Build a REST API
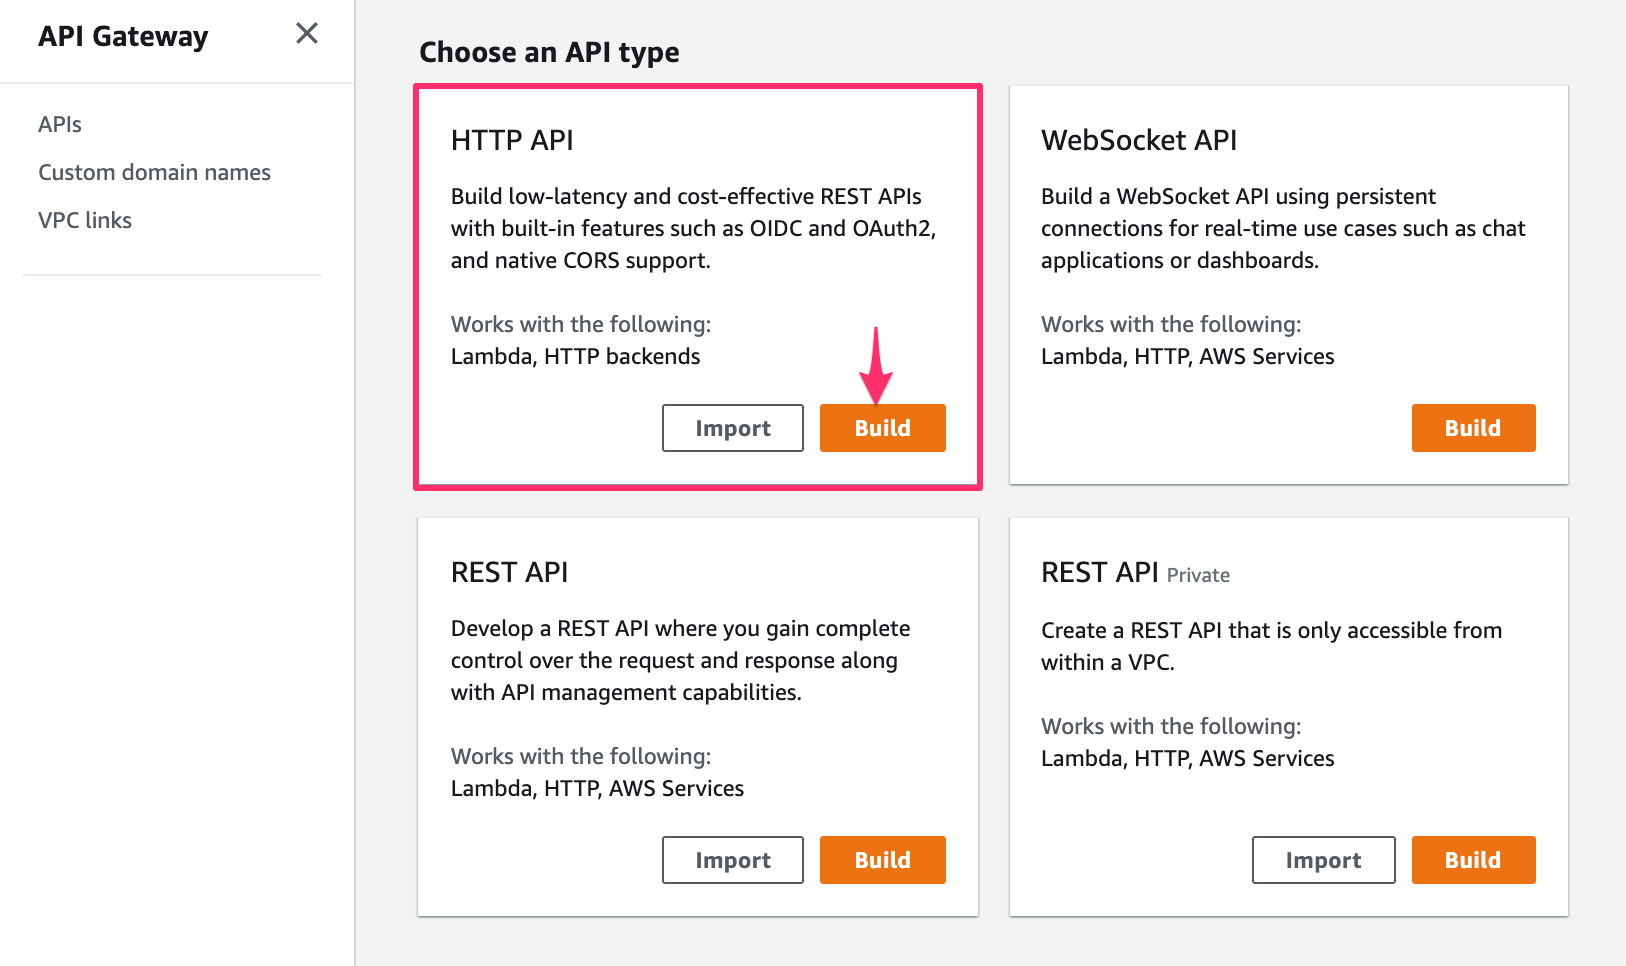This screenshot has width=1626, height=966. [x=882, y=859]
